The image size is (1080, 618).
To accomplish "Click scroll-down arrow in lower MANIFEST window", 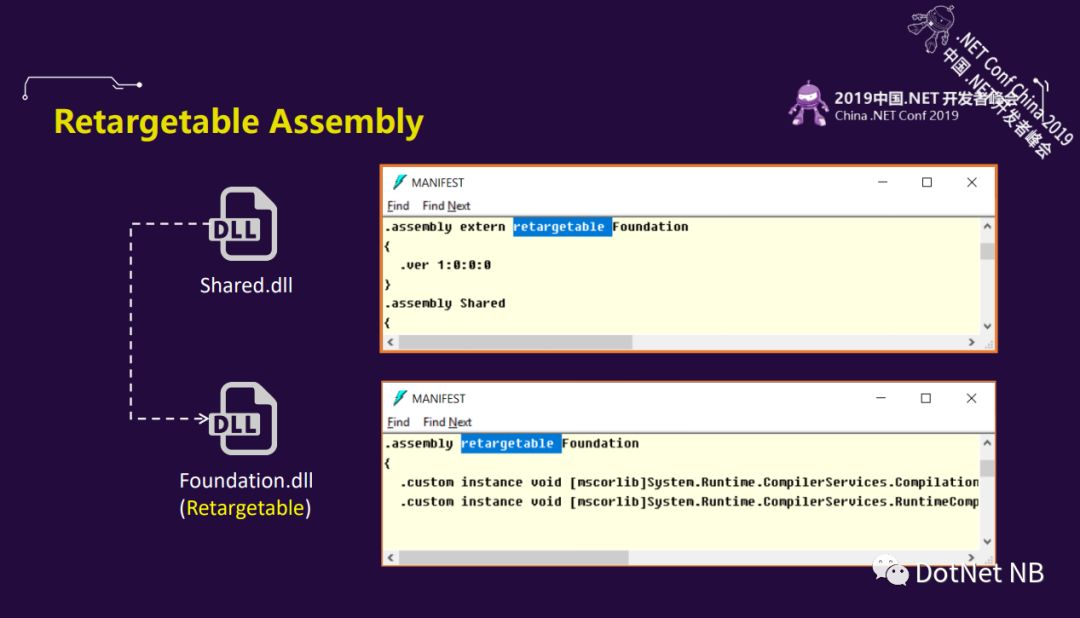I will point(987,542).
